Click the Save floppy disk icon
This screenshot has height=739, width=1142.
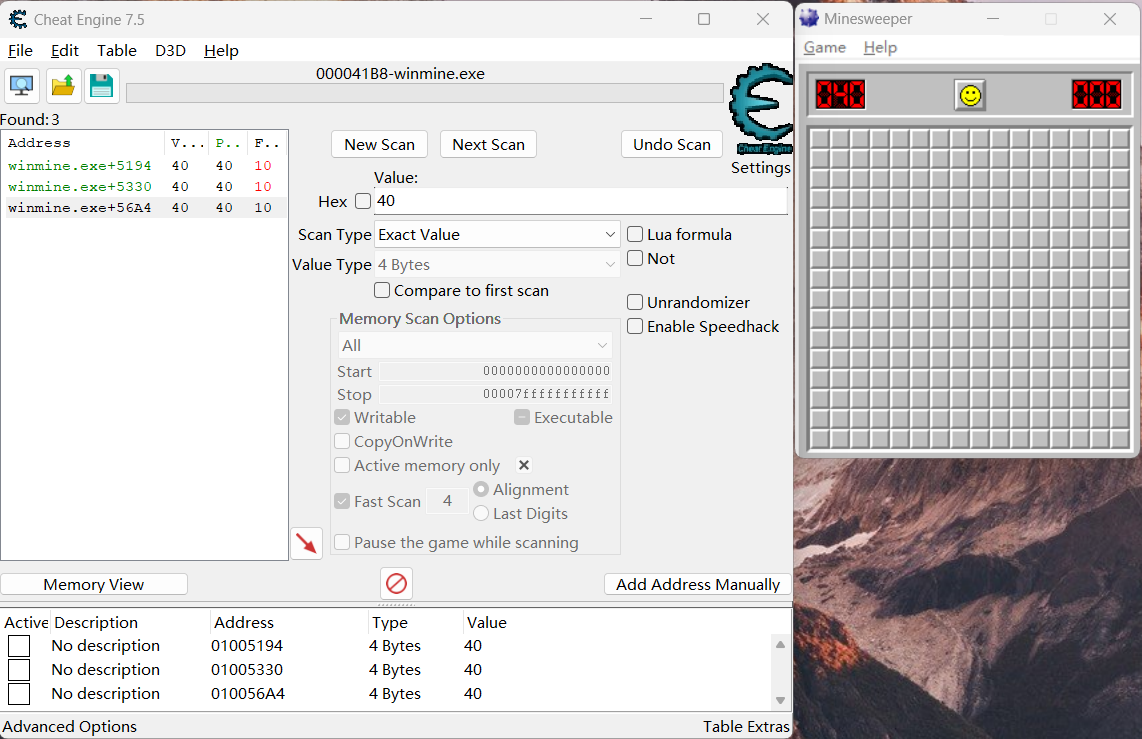pyautogui.click(x=101, y=87)
